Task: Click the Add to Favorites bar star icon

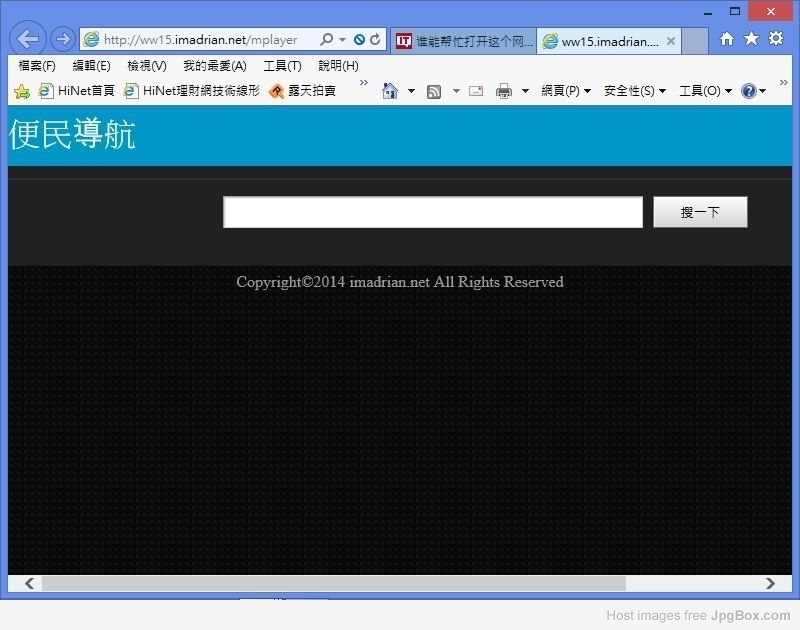Action: (x=22, y=91)
